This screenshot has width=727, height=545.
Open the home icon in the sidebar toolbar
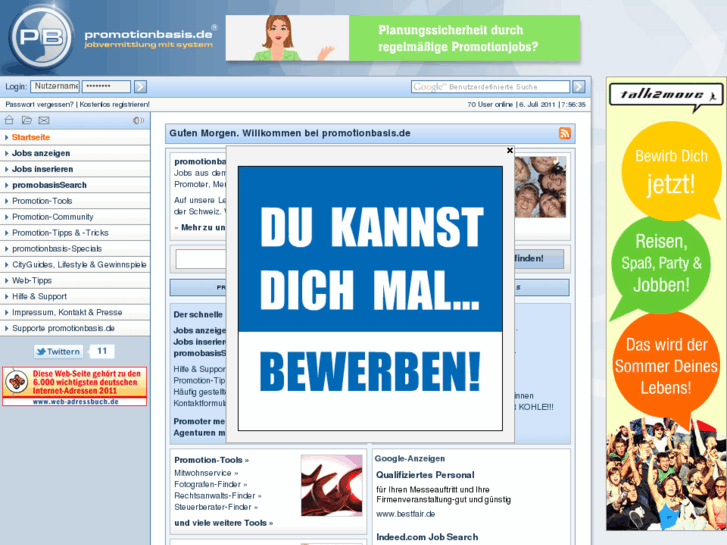click(x=9, y=121)
